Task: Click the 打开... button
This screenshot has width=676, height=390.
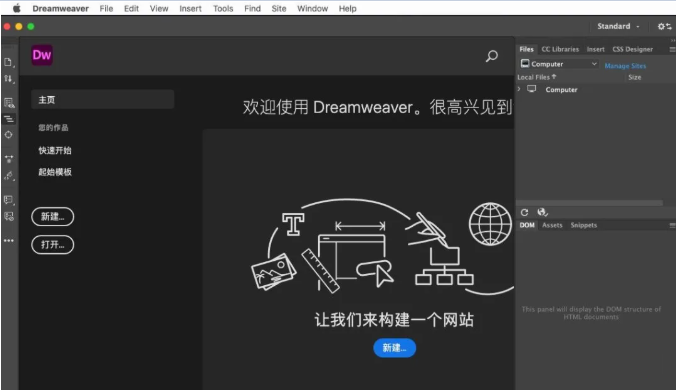Action: coord(53,245)
